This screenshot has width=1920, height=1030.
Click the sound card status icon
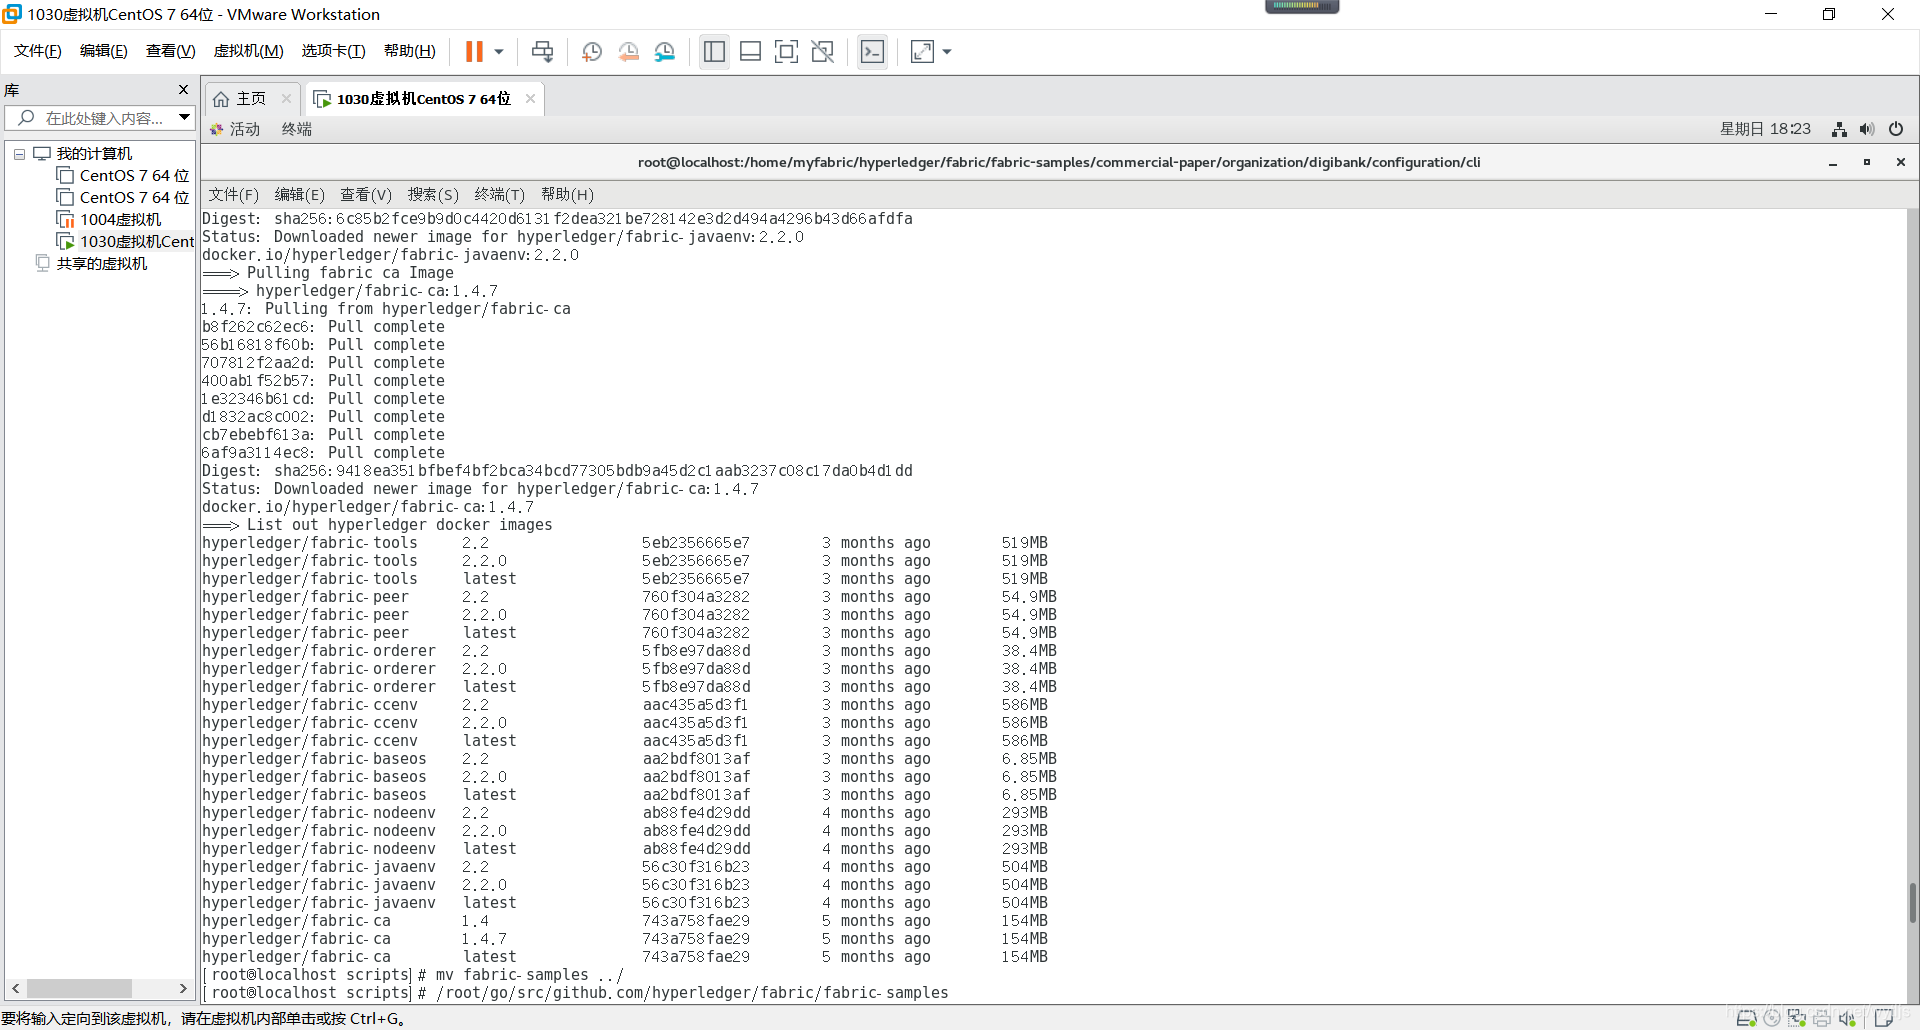tap(1847, 1018)
